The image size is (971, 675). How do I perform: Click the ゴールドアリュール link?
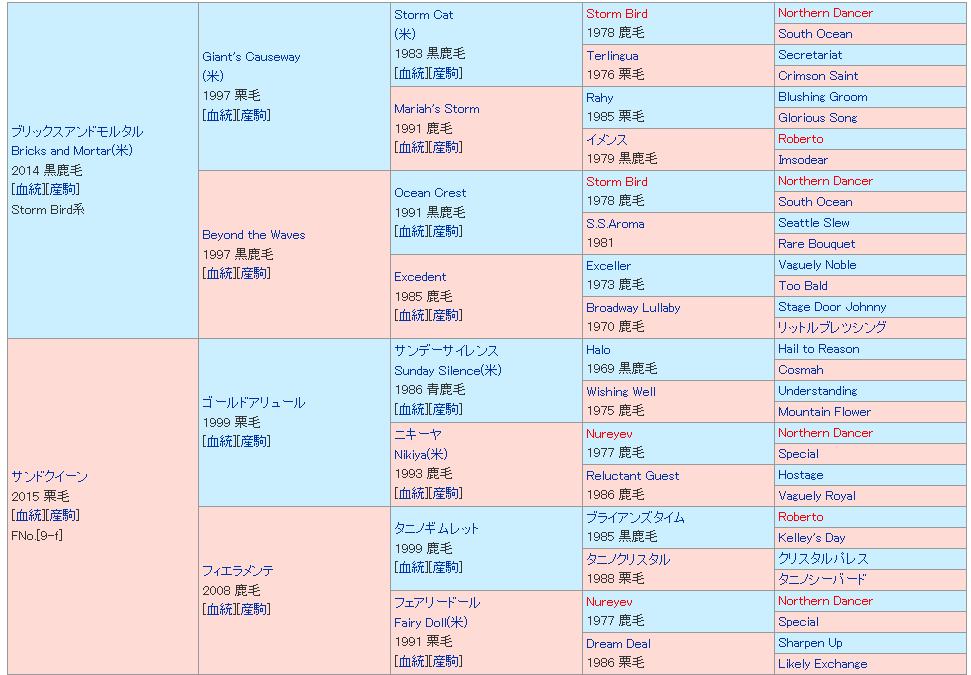point(253,403)
